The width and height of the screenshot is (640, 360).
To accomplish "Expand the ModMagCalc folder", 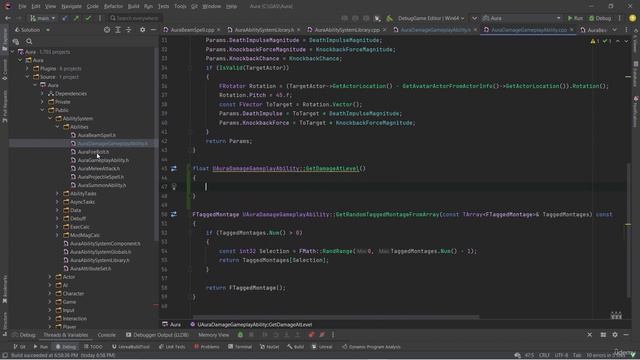I will pos(57,235).
